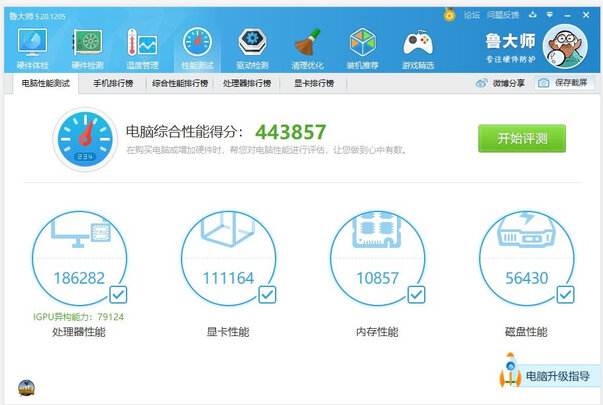Viewport: 603px width, 405px height.
Task: Click 电脑升级指导 rocket banner
Action: tap(548, 376)
